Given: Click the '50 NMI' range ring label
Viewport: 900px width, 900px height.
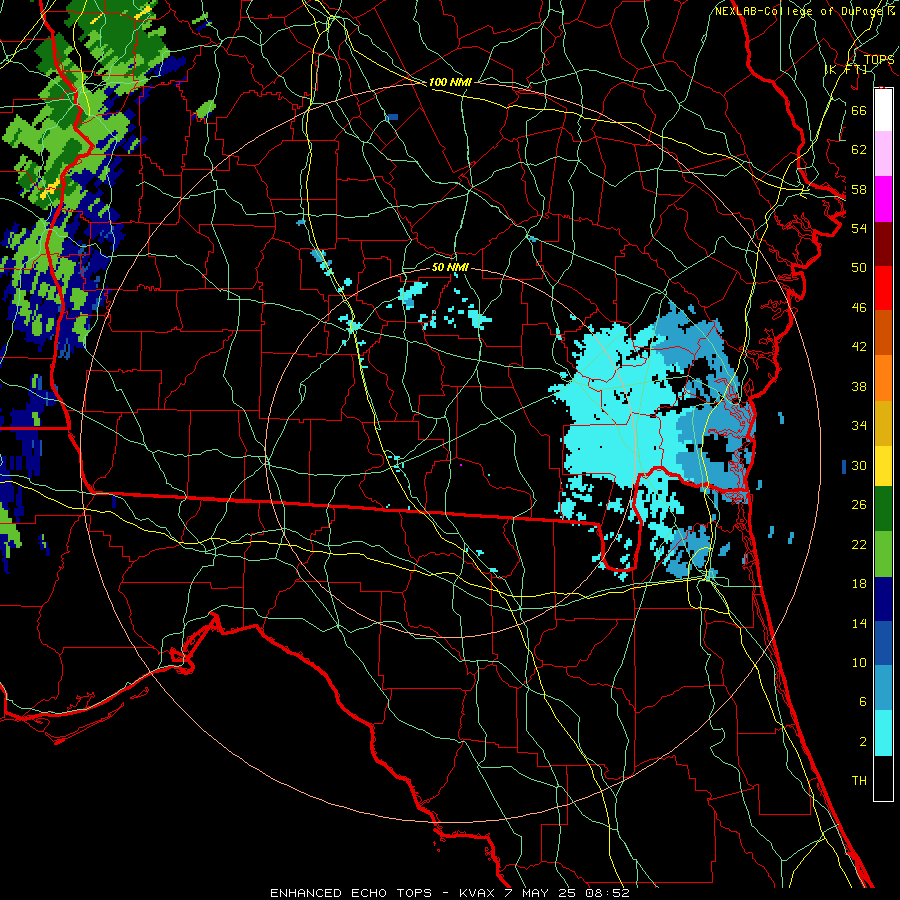Looking at the screenshot, I should pyautogui.click(x=450, y=267).
